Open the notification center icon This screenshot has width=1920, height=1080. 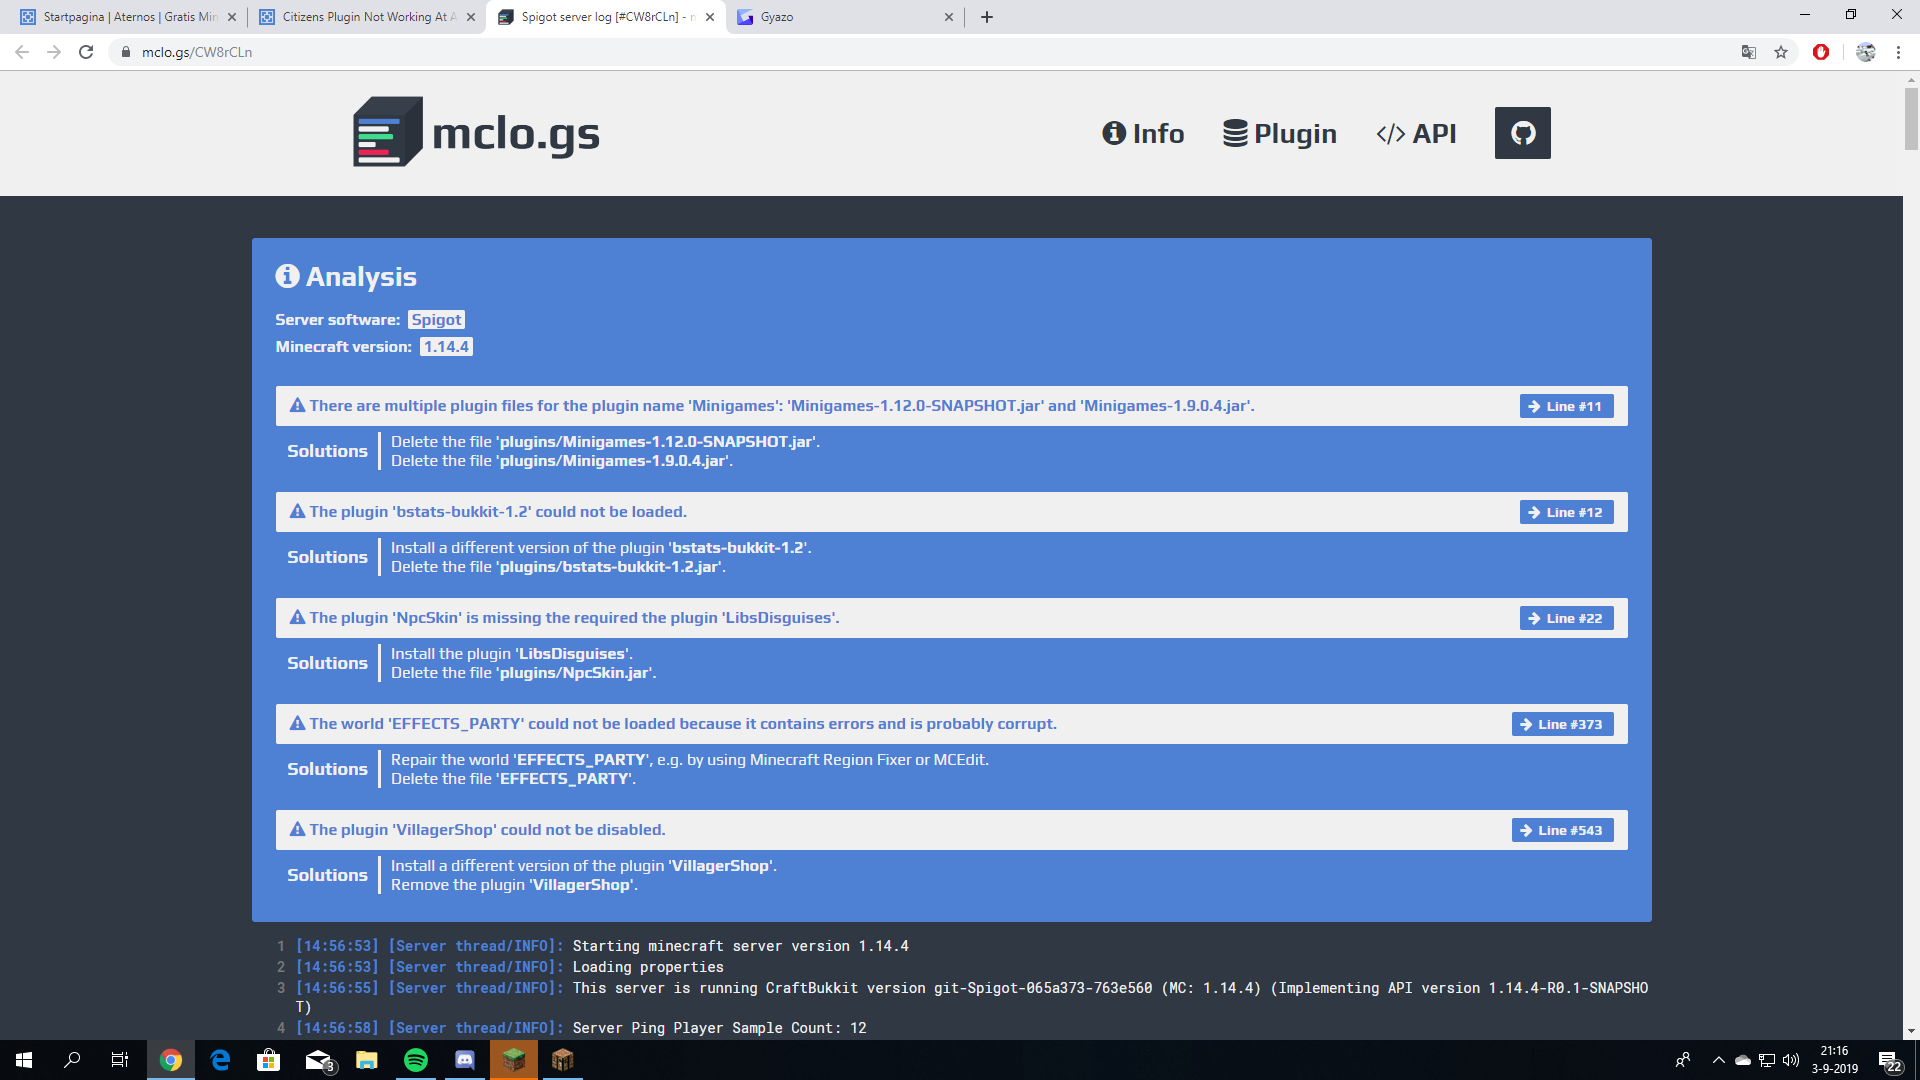1889,1060
